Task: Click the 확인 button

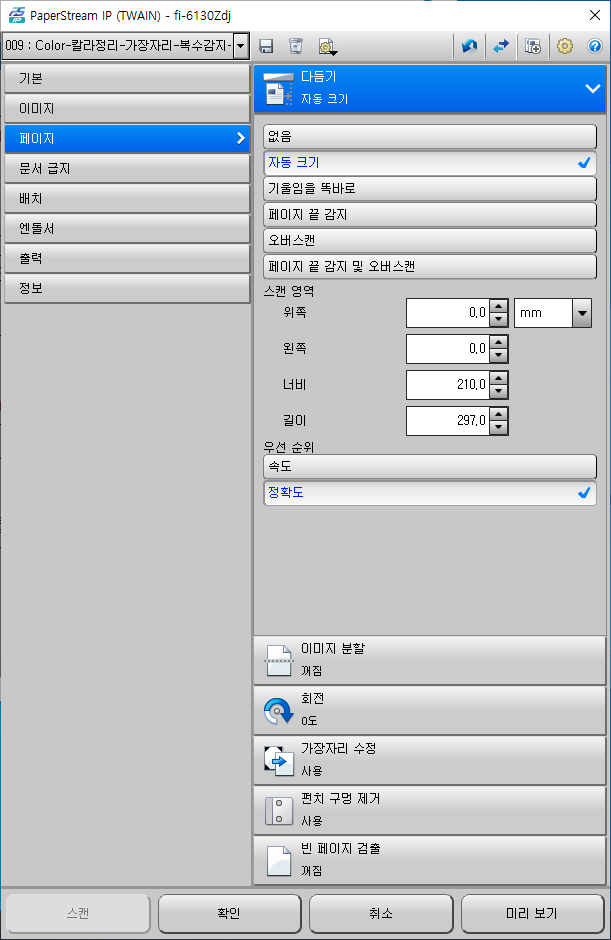Action: 230,914
